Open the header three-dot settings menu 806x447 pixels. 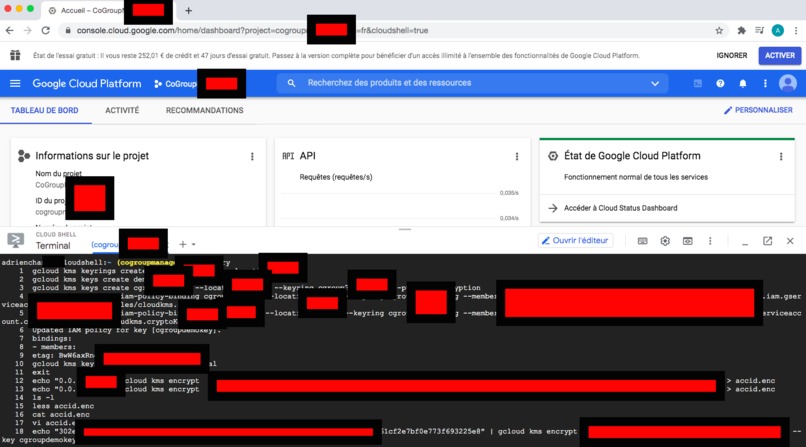coord(765,83)
